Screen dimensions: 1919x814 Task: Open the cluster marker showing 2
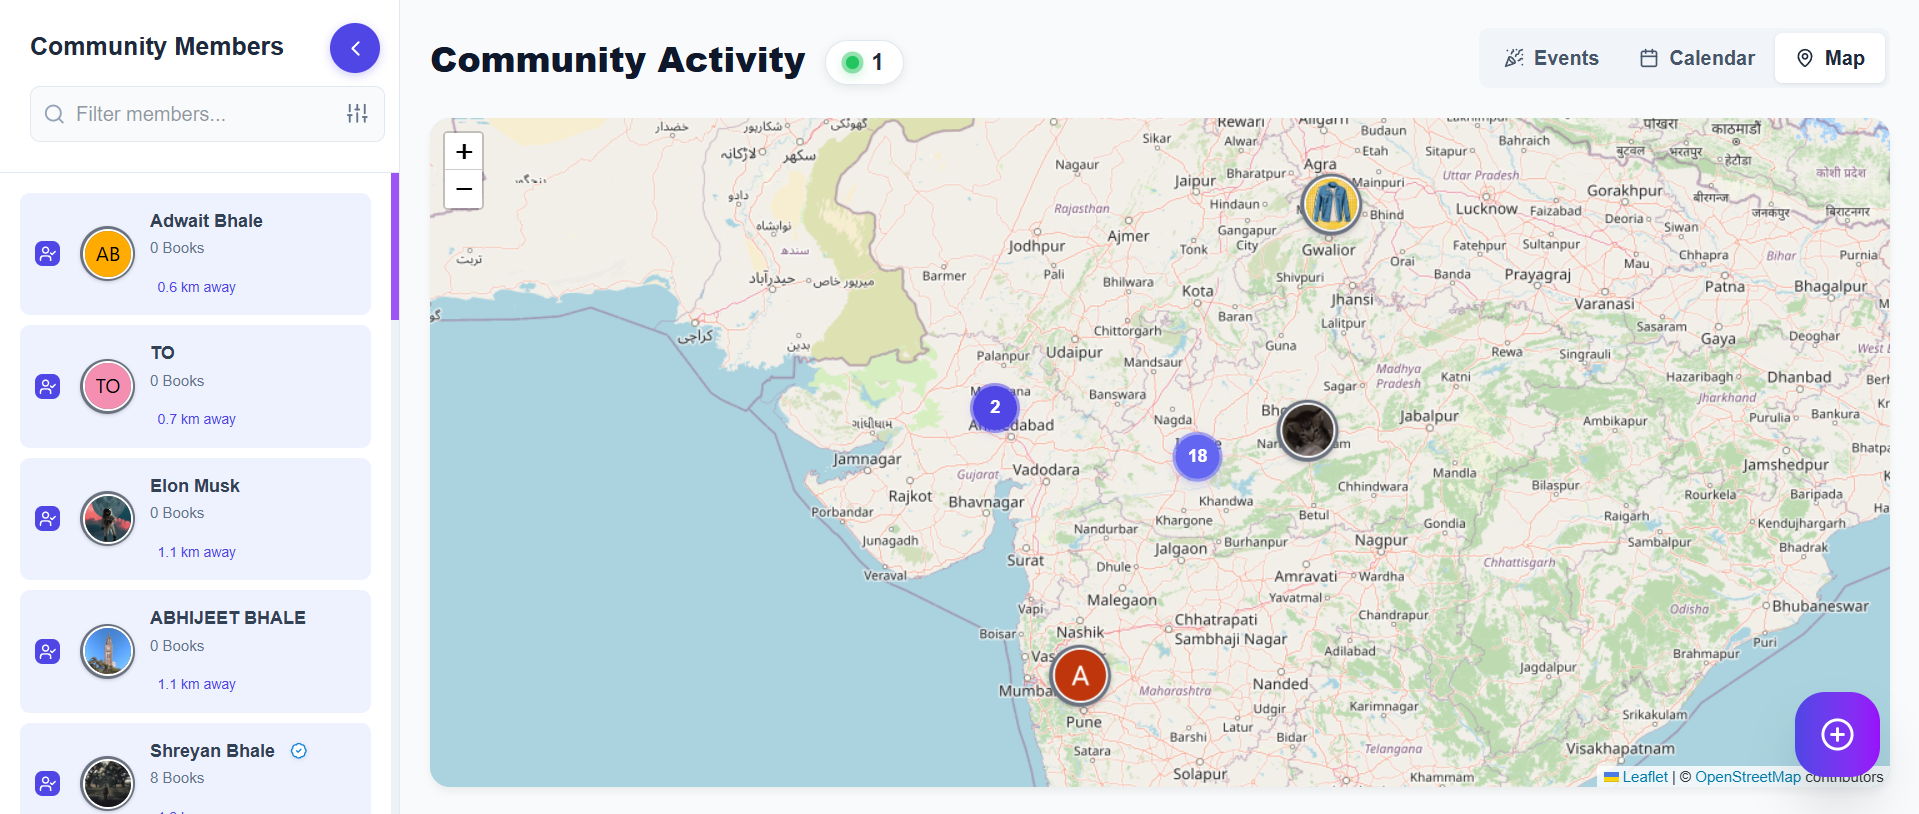coord(995,407)
